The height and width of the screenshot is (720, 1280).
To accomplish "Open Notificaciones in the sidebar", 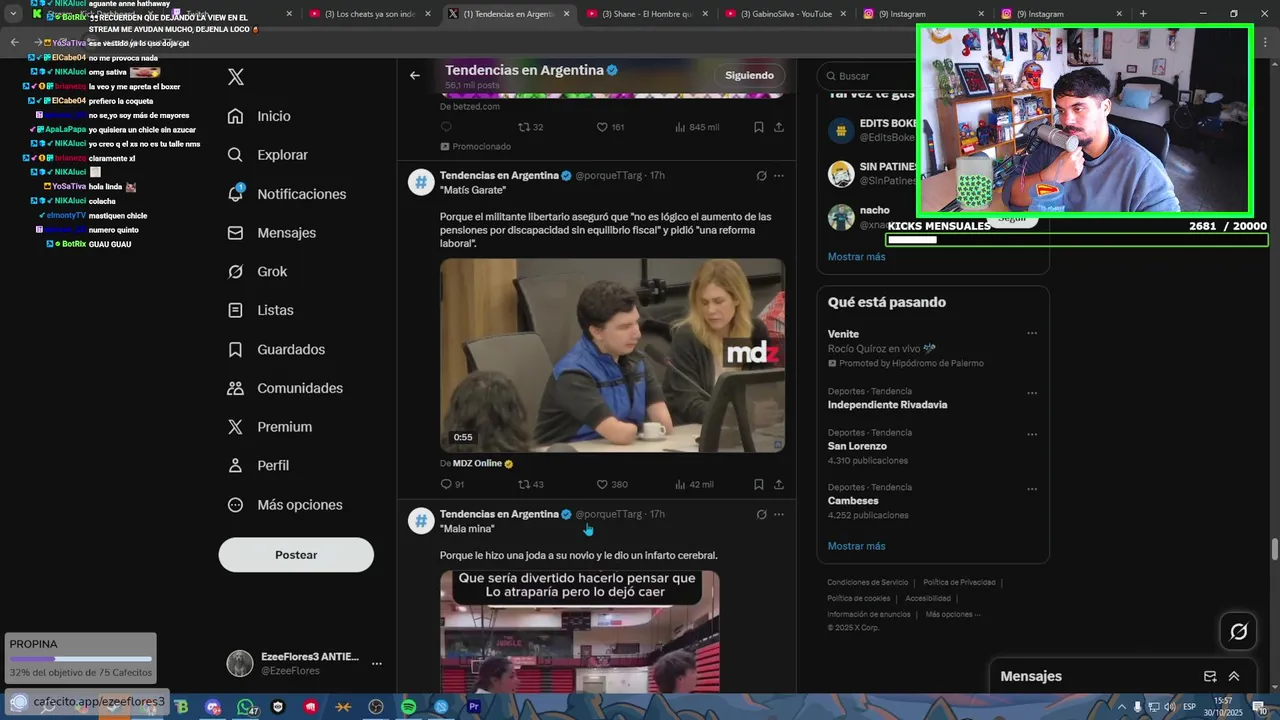I will [286, 194].
